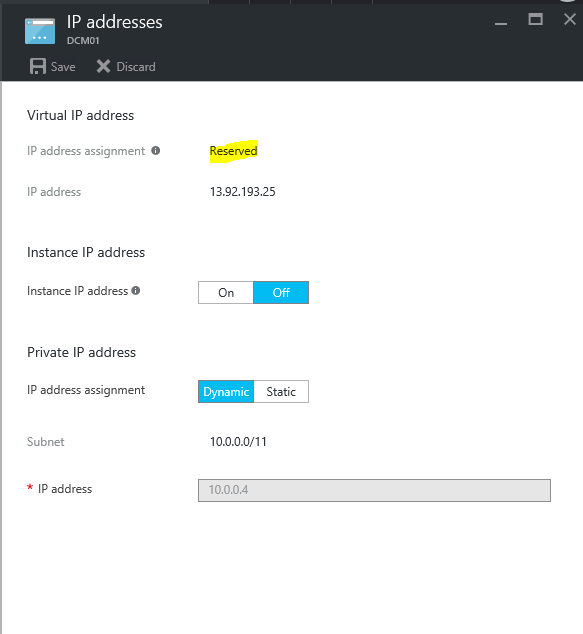The width and height of the screenshot is (583, 634).
Task: Open info tooltip beside IP address assignment
Action: (x=156, y=151)
